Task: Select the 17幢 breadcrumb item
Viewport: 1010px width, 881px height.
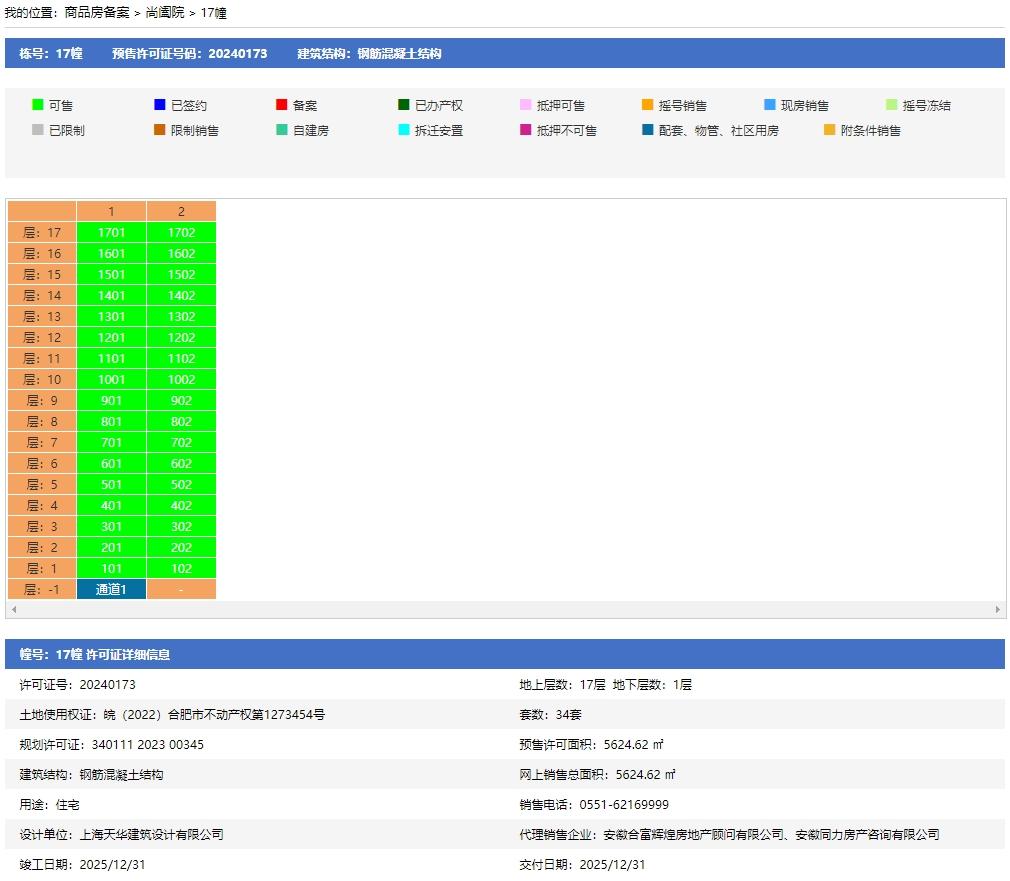Action: 213,13
